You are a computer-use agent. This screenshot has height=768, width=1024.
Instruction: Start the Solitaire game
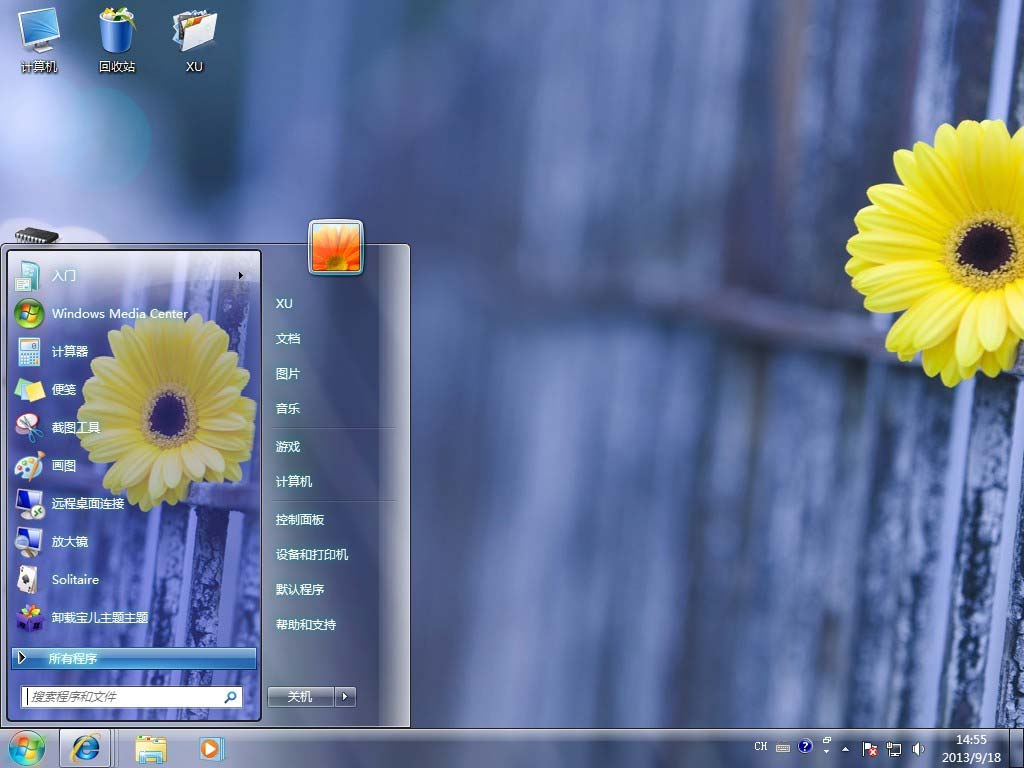click(x=75, y=579)
